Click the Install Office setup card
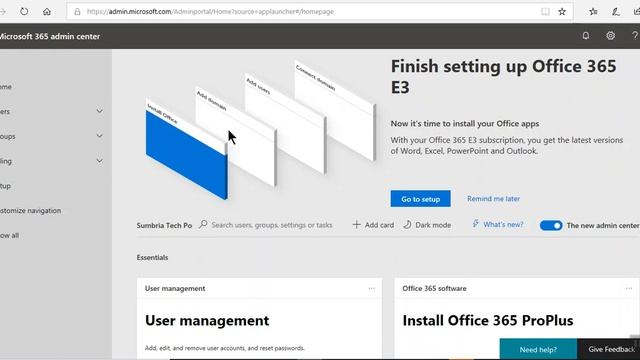640x360 pixels. click(x=186, y=150)
